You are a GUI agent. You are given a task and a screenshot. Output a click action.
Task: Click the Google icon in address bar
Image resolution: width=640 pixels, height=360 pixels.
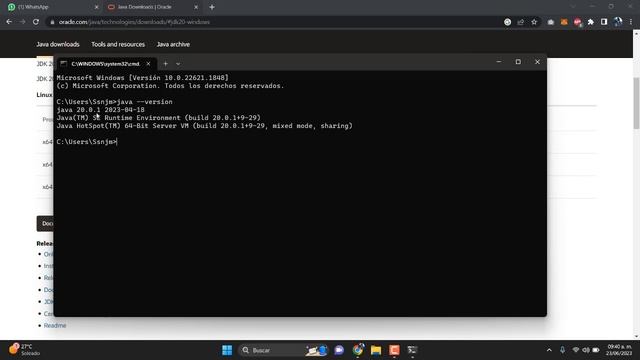507,22
